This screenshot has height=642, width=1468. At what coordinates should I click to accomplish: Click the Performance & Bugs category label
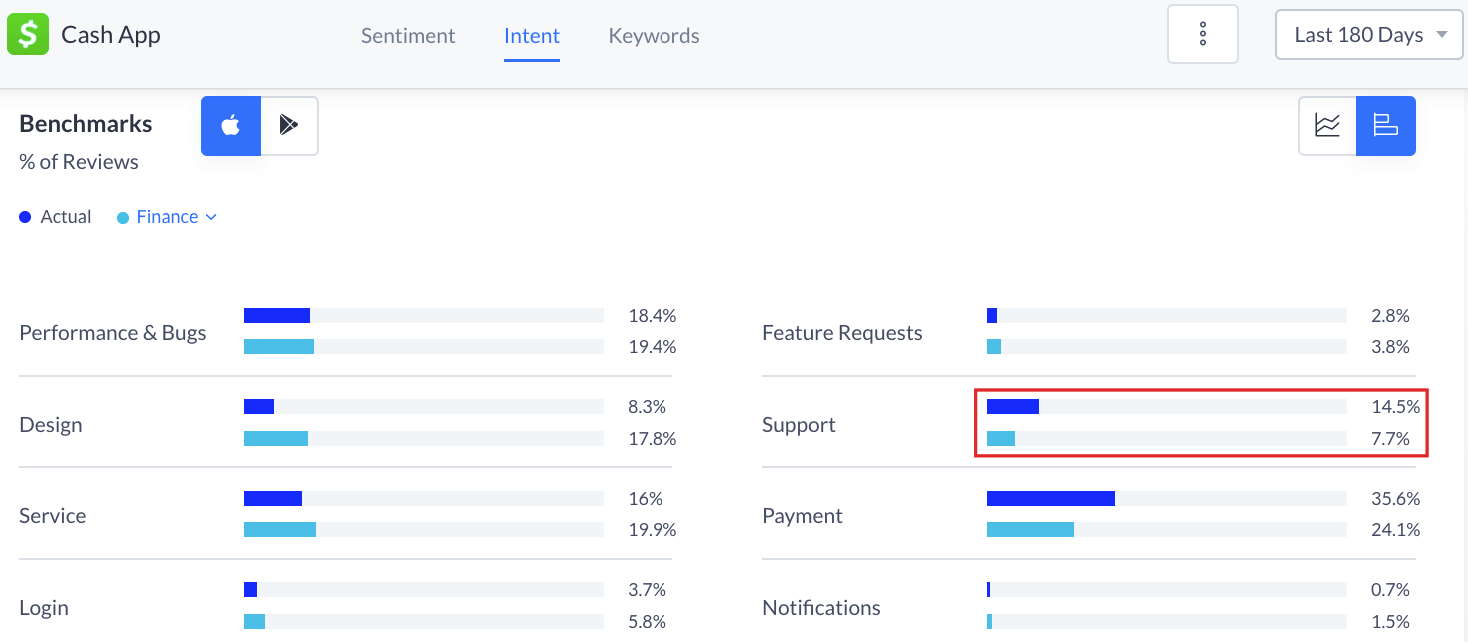coord(113,333)
